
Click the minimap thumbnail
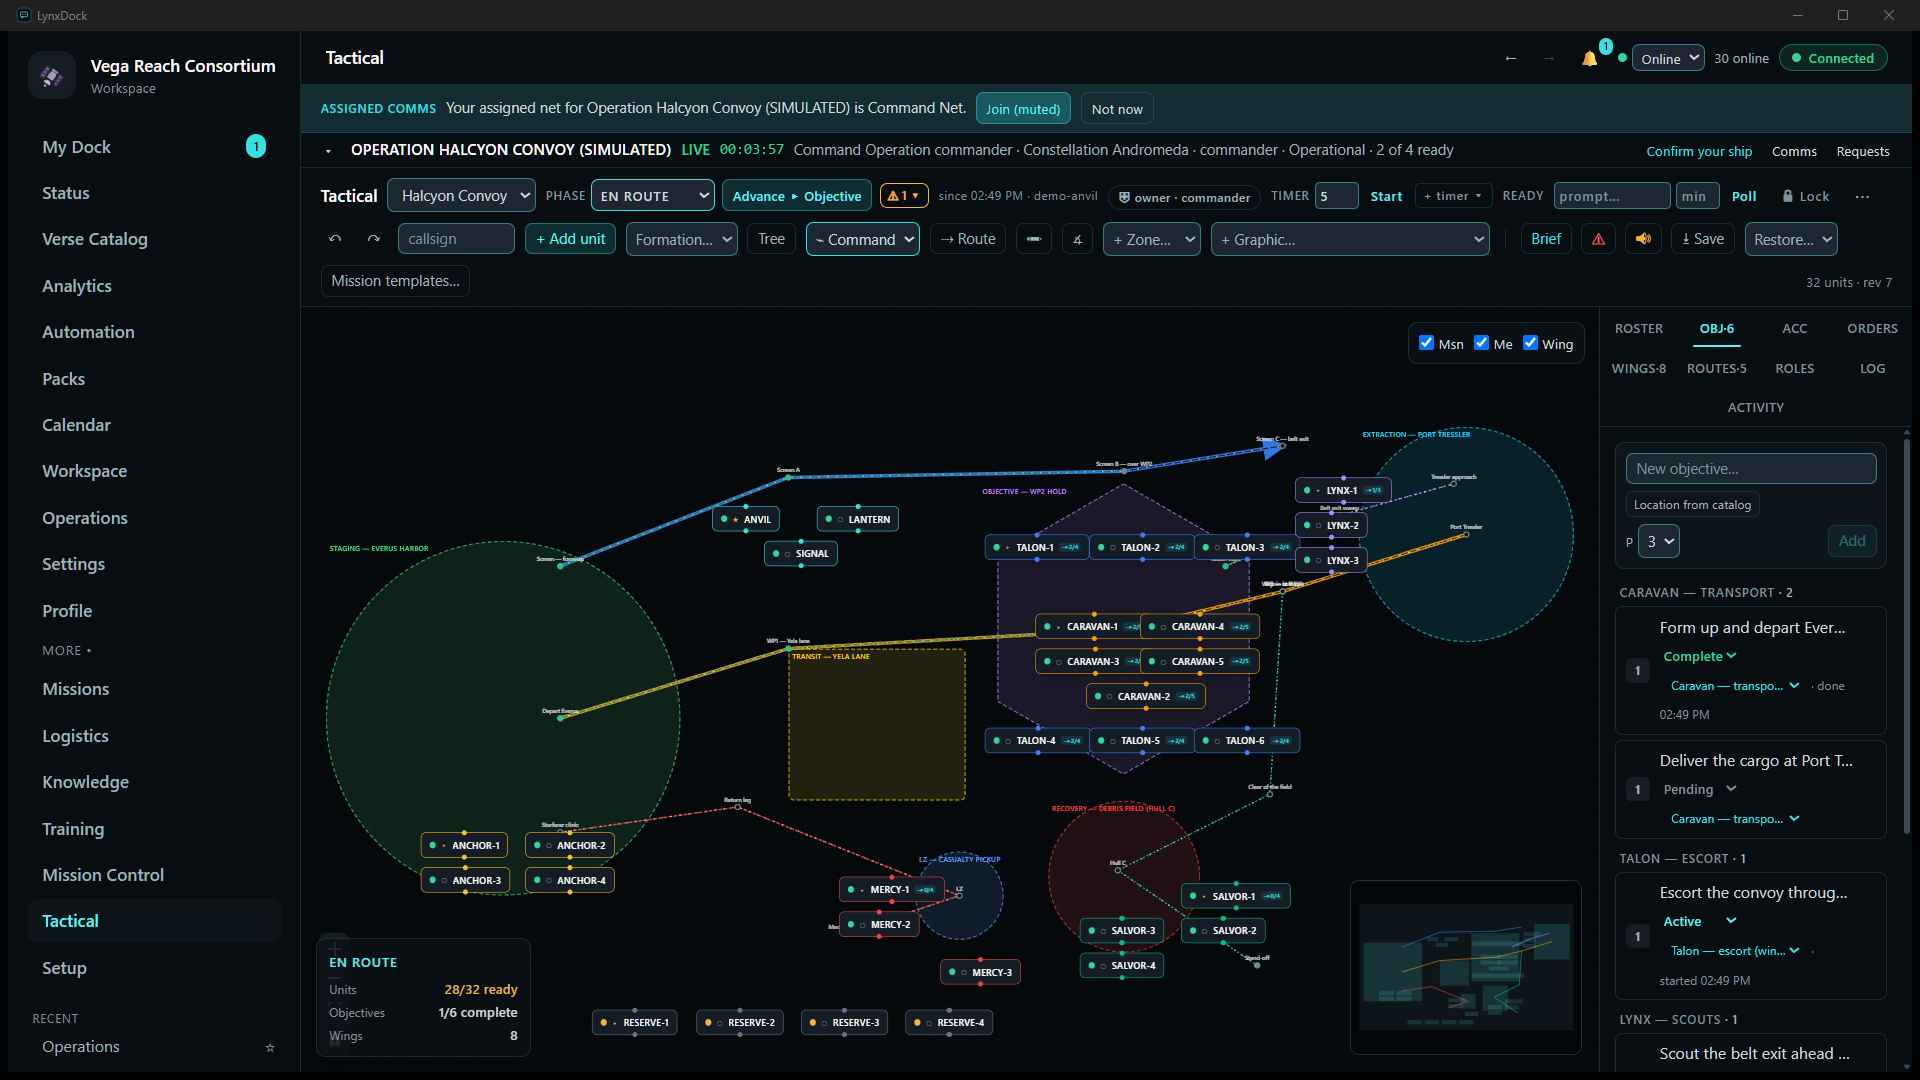coord(1465,968)
